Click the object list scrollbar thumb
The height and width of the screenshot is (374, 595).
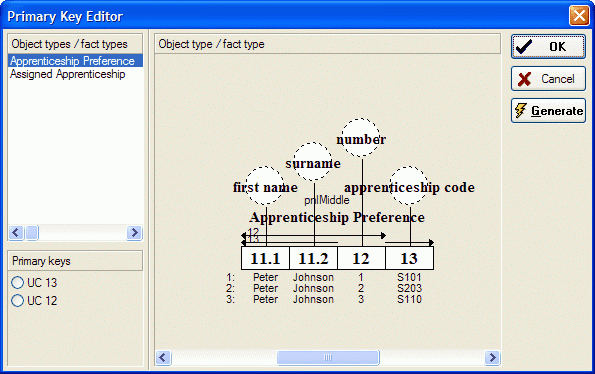tap(32, 233)
